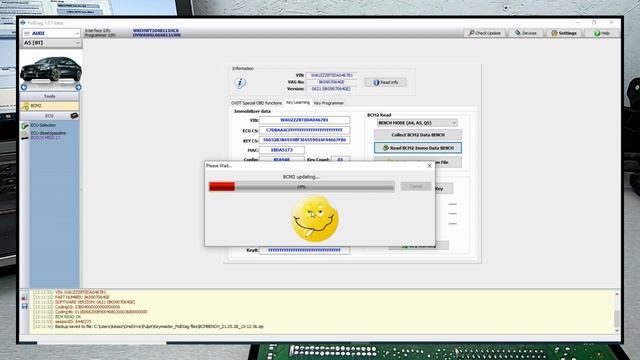Switch to Key Programmer tab
This screenshot has height=360, width=640.
(329, 103)
